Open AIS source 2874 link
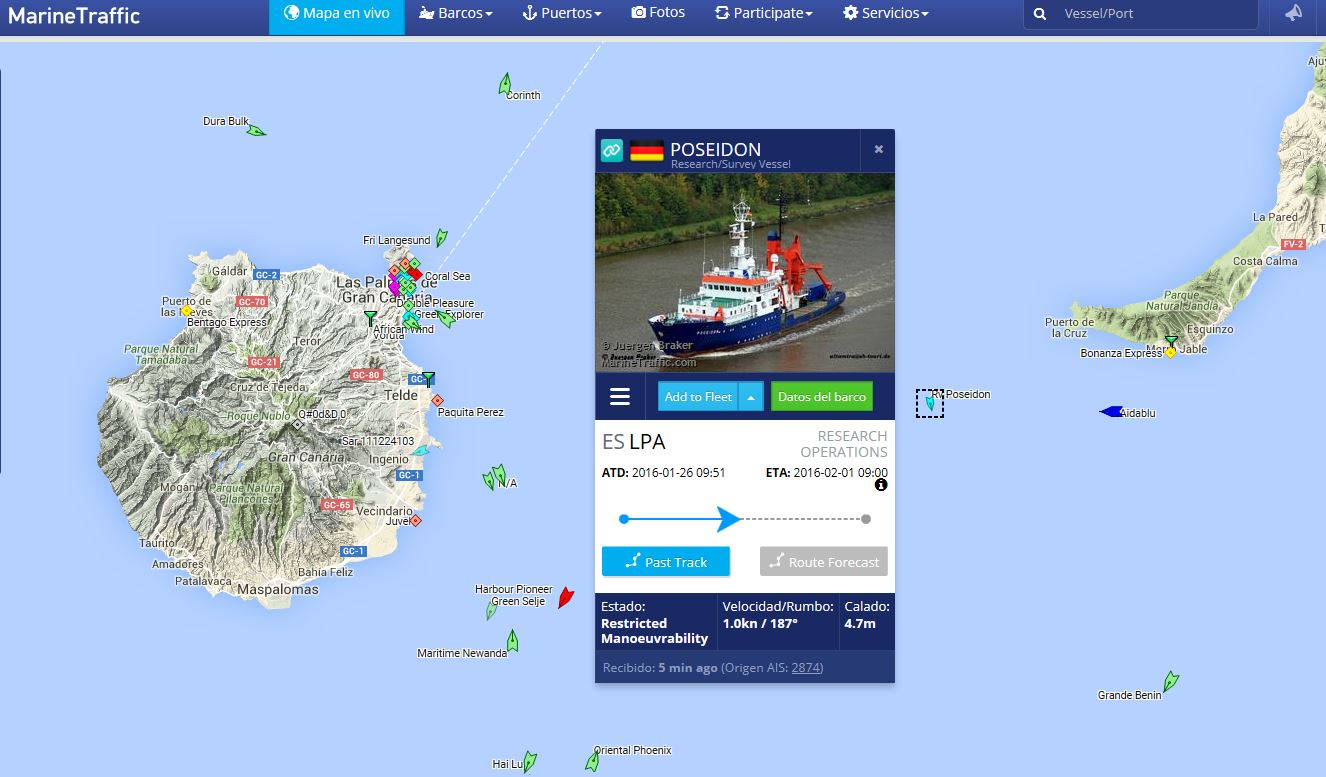This screenshot has width=1326, height=777. coord(805,668)
